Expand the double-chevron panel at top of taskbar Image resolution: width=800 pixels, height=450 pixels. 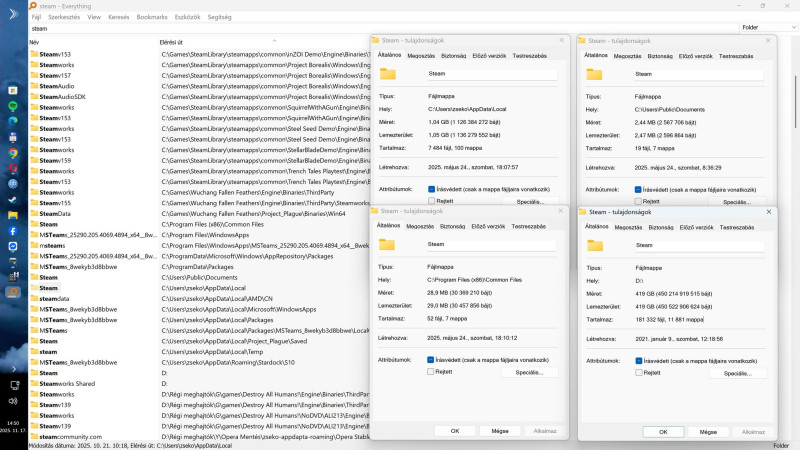14,14
